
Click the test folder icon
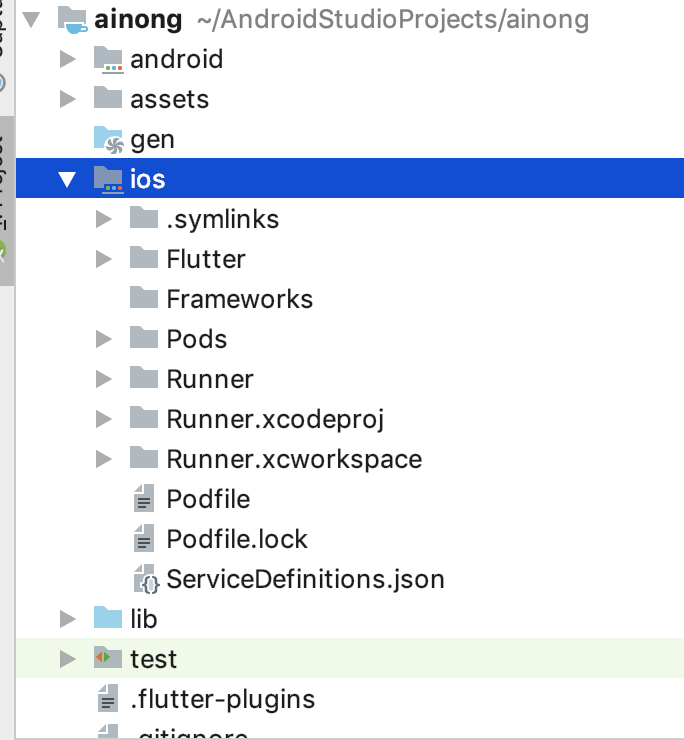point(107,659)
